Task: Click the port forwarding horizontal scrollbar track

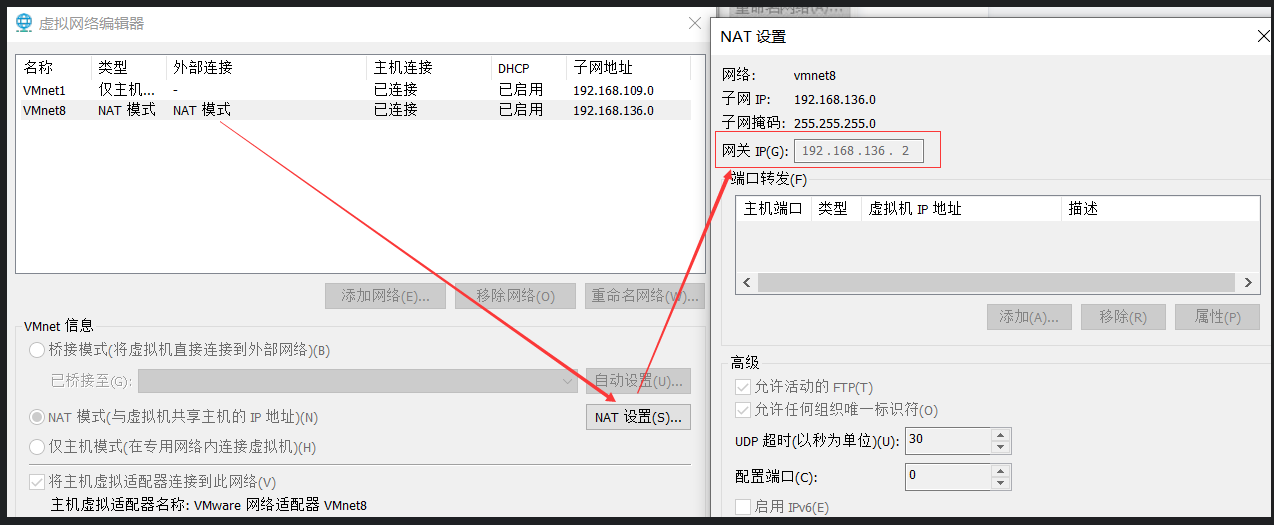Action: click(997, 283)
